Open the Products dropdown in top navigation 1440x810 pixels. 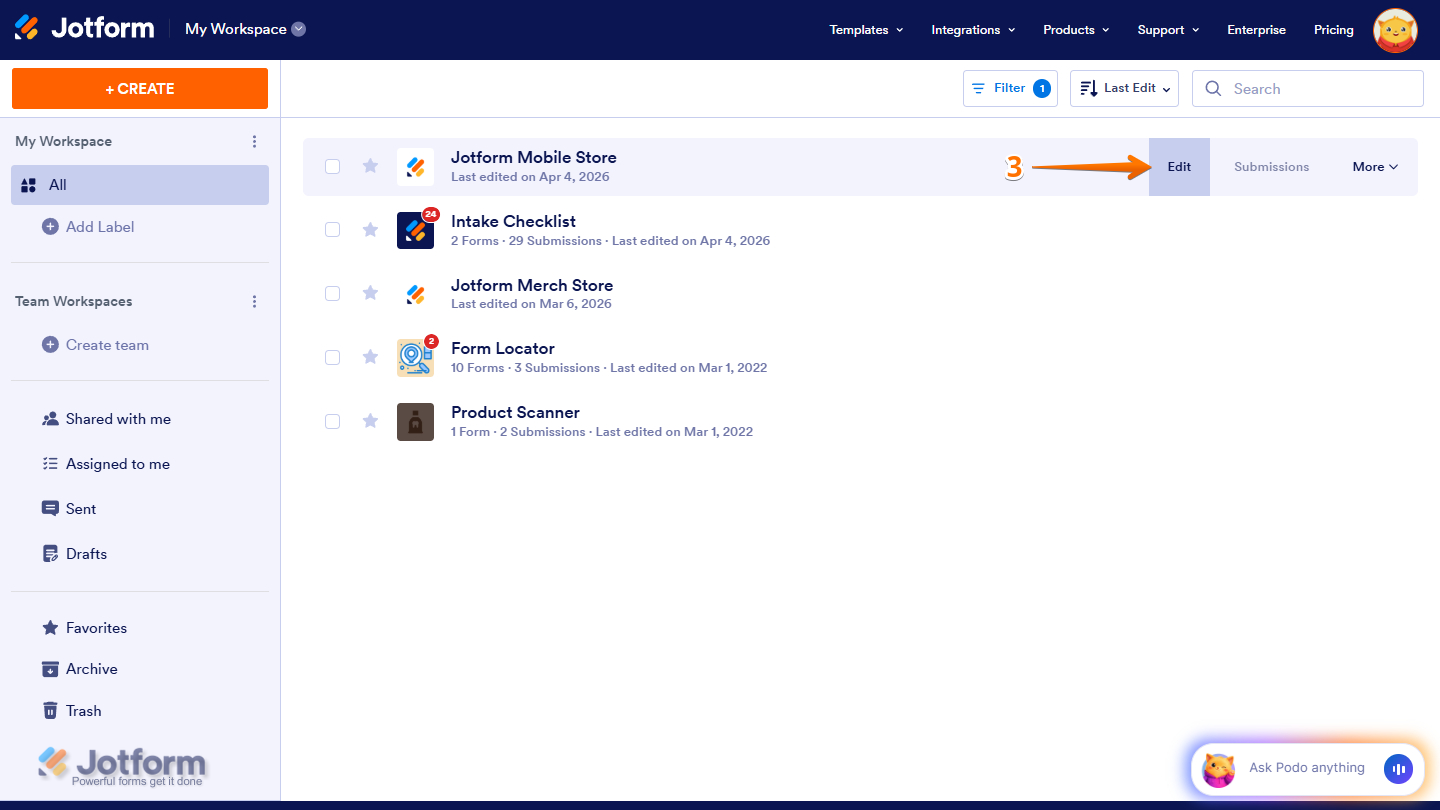tap(1075, 29)
